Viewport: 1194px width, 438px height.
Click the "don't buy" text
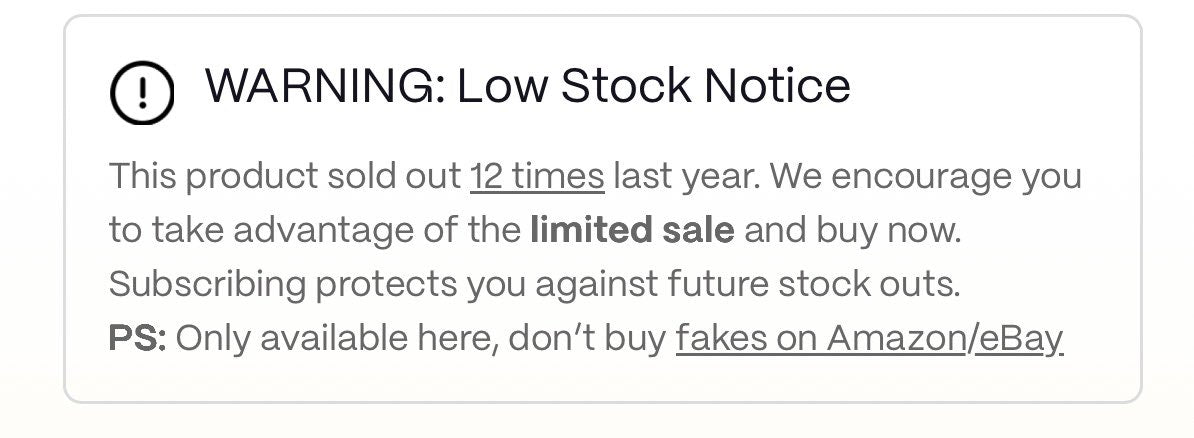[587, 339]
